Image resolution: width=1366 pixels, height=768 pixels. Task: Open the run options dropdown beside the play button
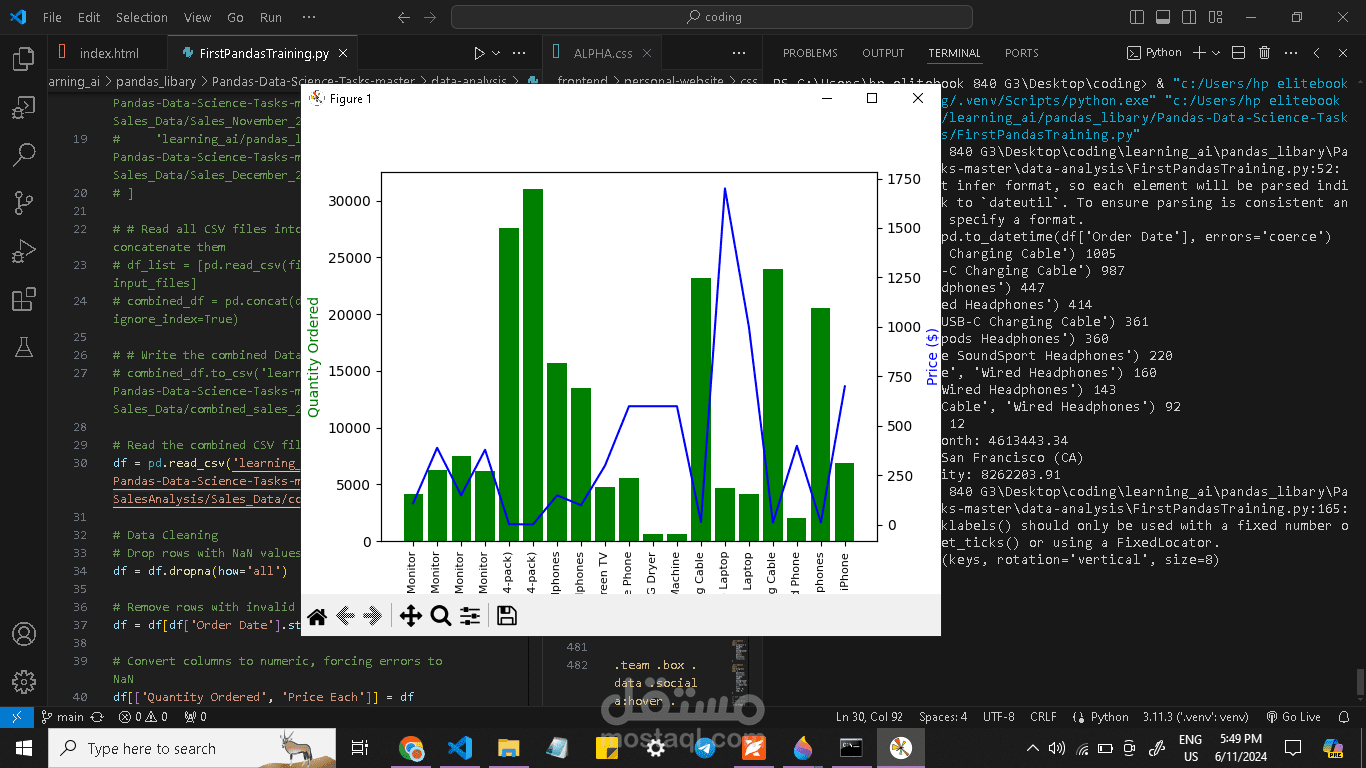point(494,52)
